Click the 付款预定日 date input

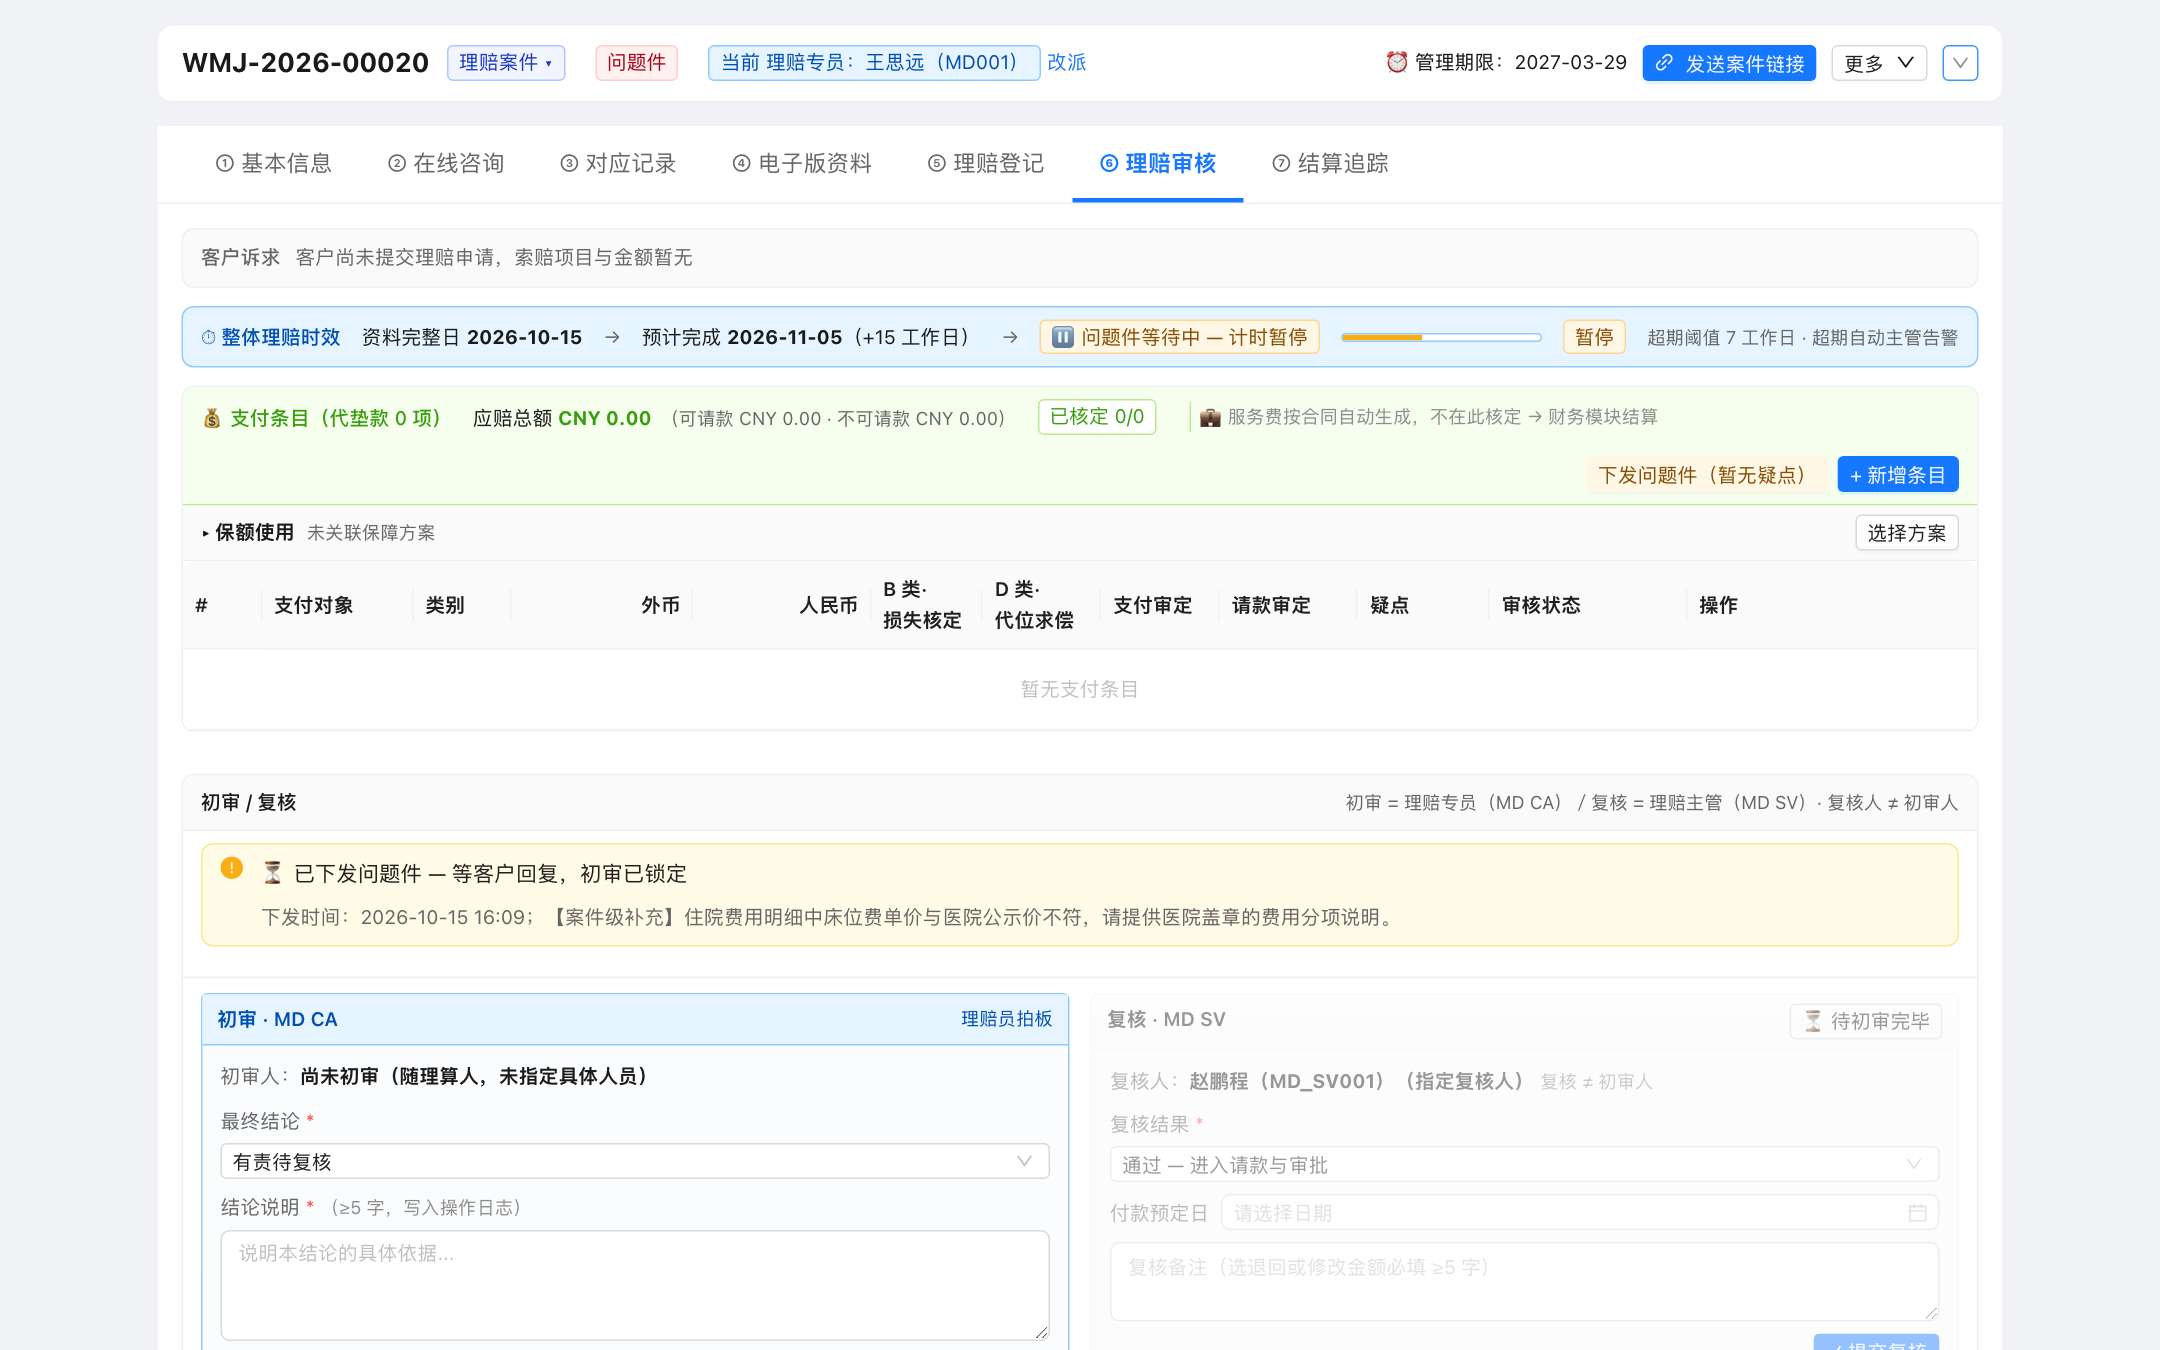click(1581, 1213)
